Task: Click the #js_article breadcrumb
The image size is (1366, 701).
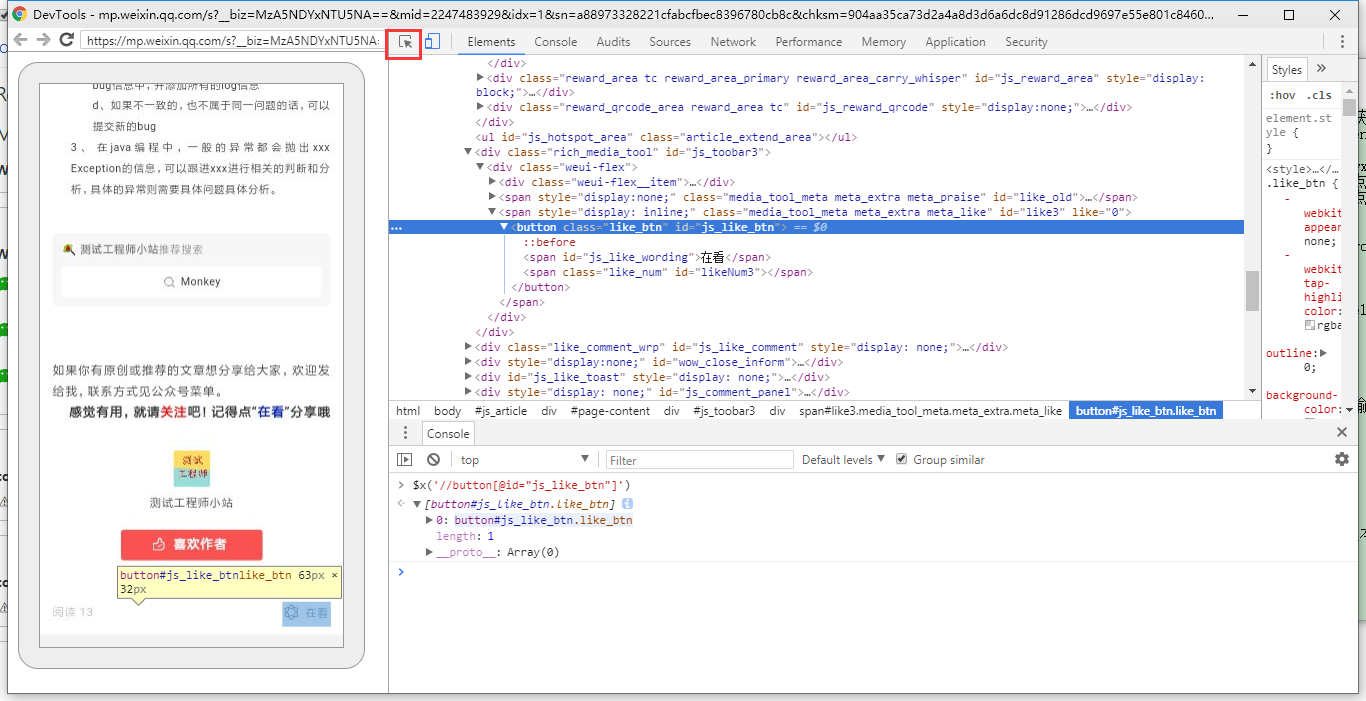Action: click(500, 411)
